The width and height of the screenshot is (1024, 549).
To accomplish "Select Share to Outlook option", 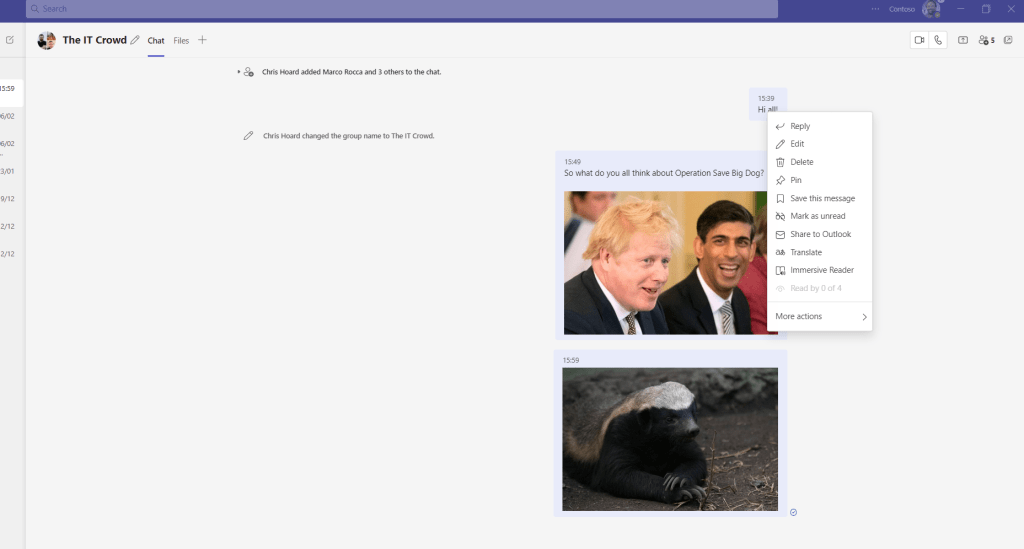I will (x=820, y=234).
